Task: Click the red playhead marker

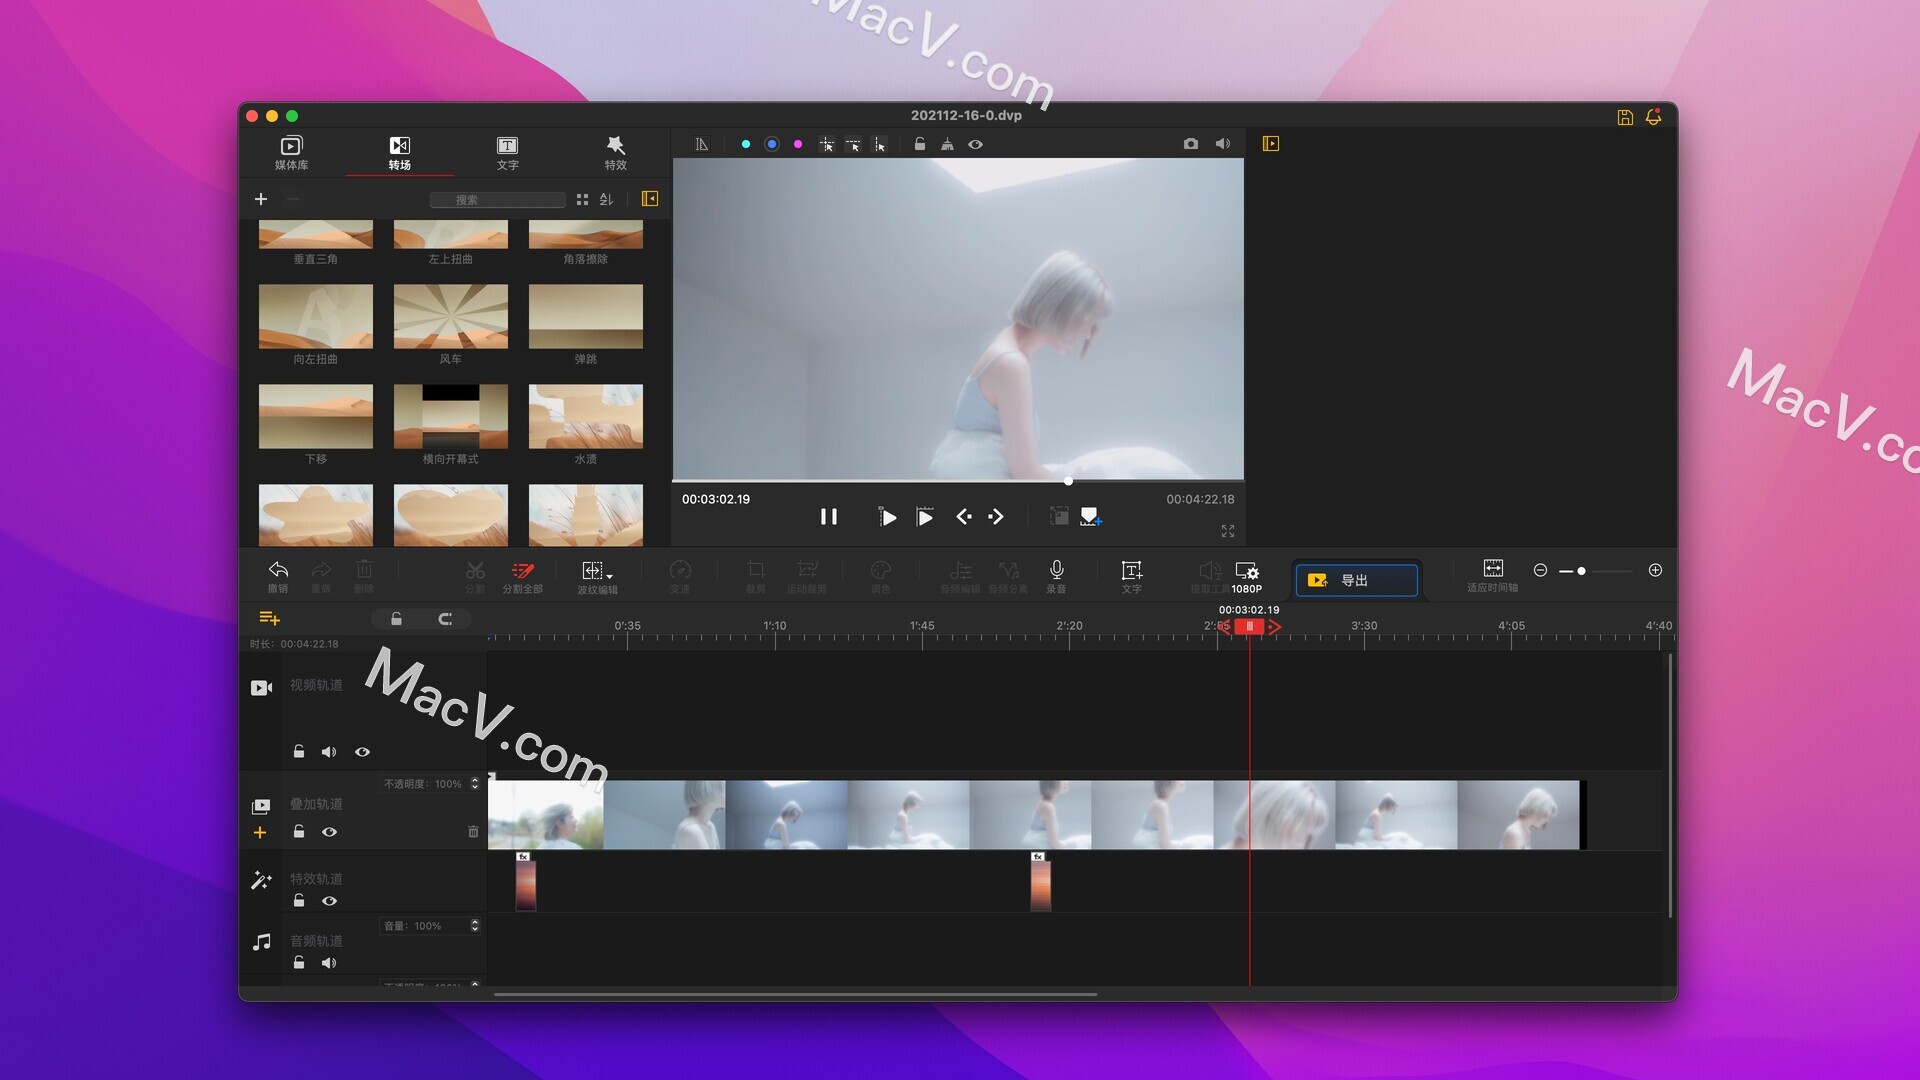Action: (1249, 626)
